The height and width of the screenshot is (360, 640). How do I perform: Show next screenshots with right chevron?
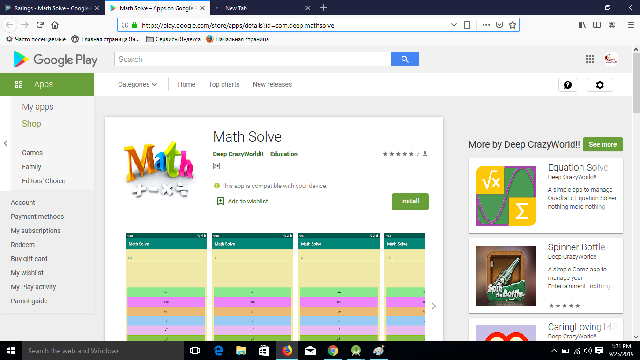(x=433, y=306)
